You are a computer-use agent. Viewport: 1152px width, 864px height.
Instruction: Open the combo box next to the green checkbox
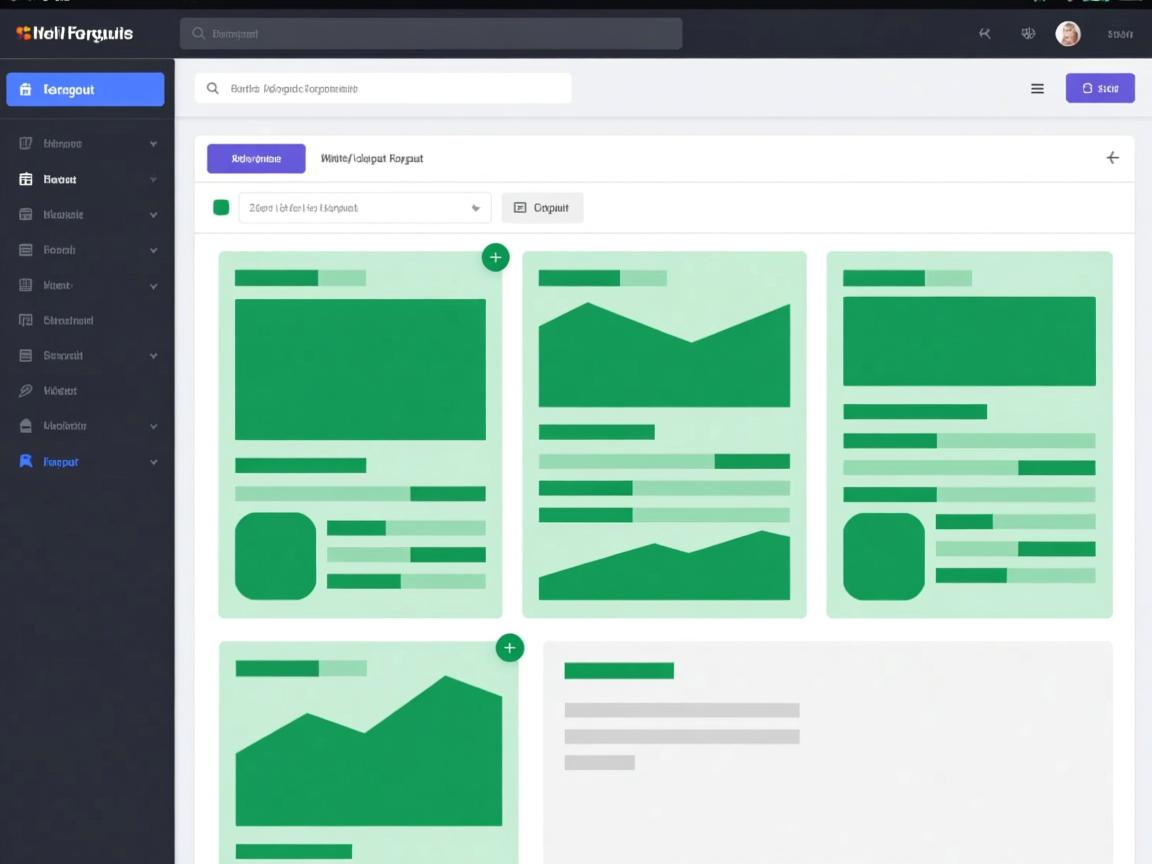point(364,208)
